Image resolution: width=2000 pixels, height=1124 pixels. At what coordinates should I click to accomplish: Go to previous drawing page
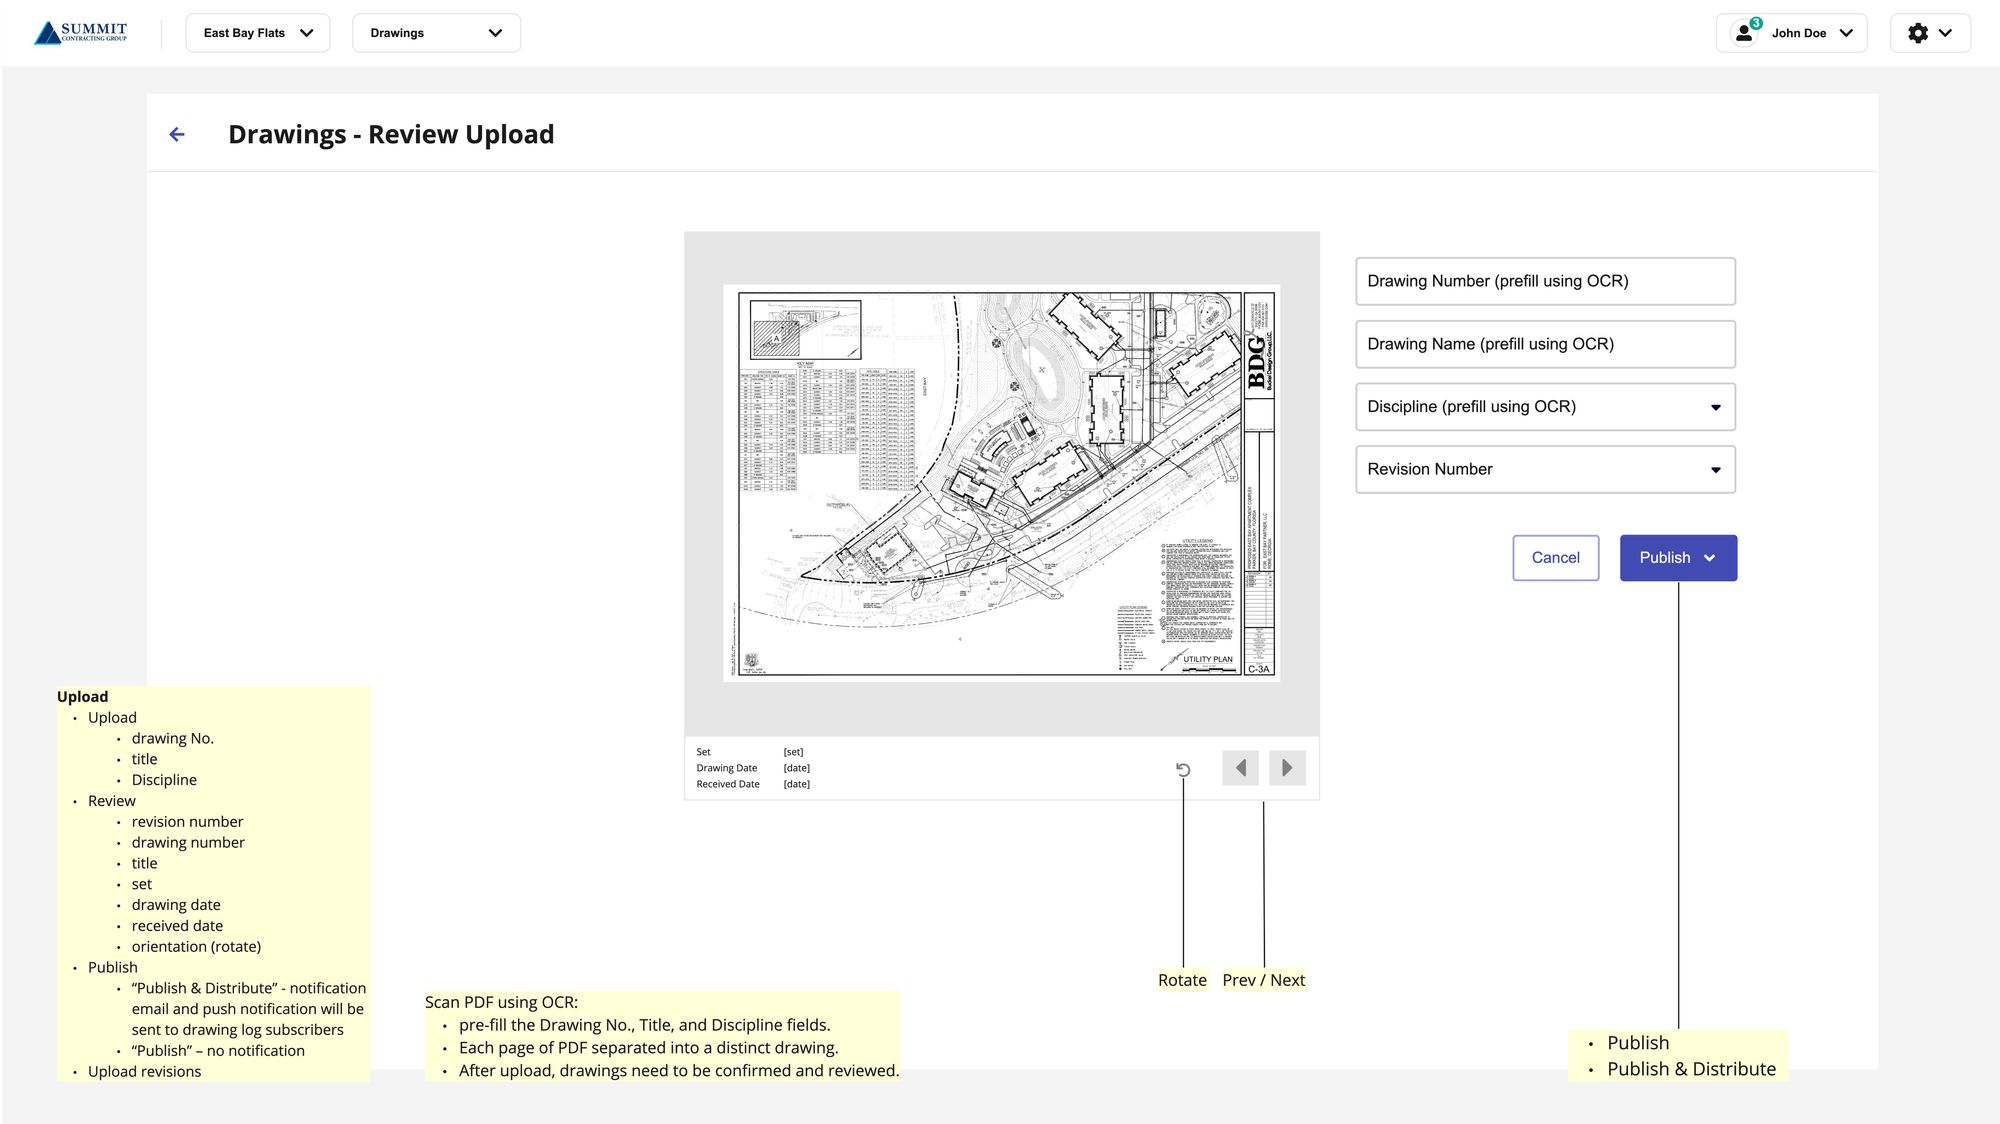pos(1240,768)
